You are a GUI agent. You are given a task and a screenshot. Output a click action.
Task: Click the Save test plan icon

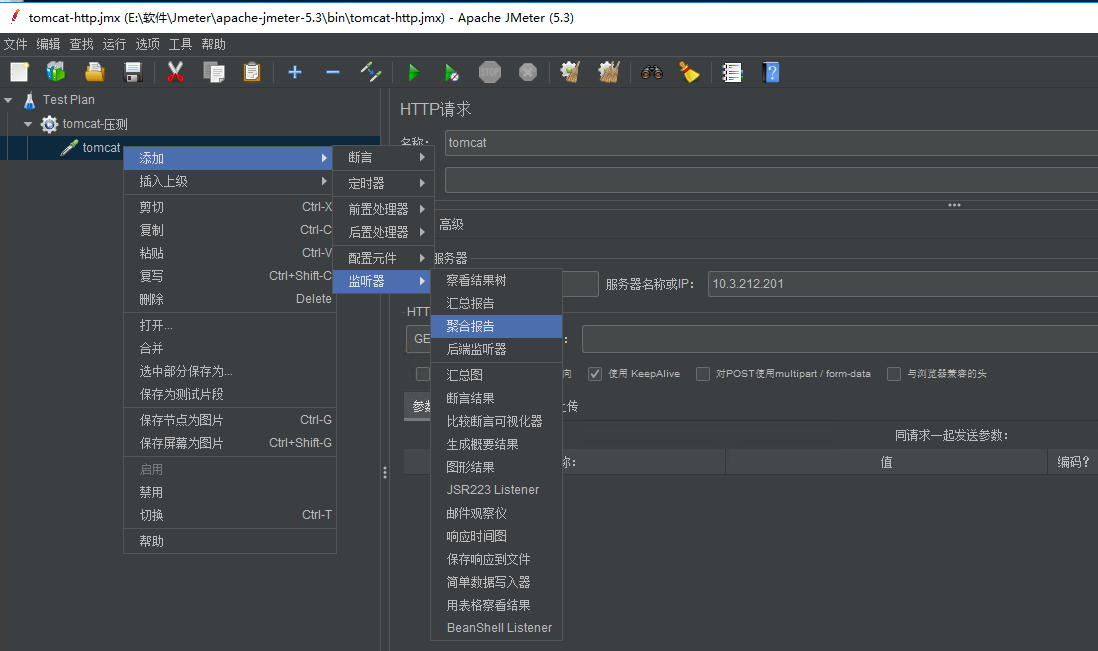tap(134, 72)
